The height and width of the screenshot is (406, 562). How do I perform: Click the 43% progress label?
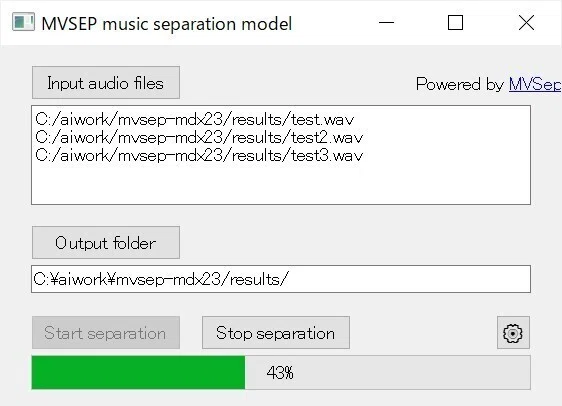(x=280, y=373)
